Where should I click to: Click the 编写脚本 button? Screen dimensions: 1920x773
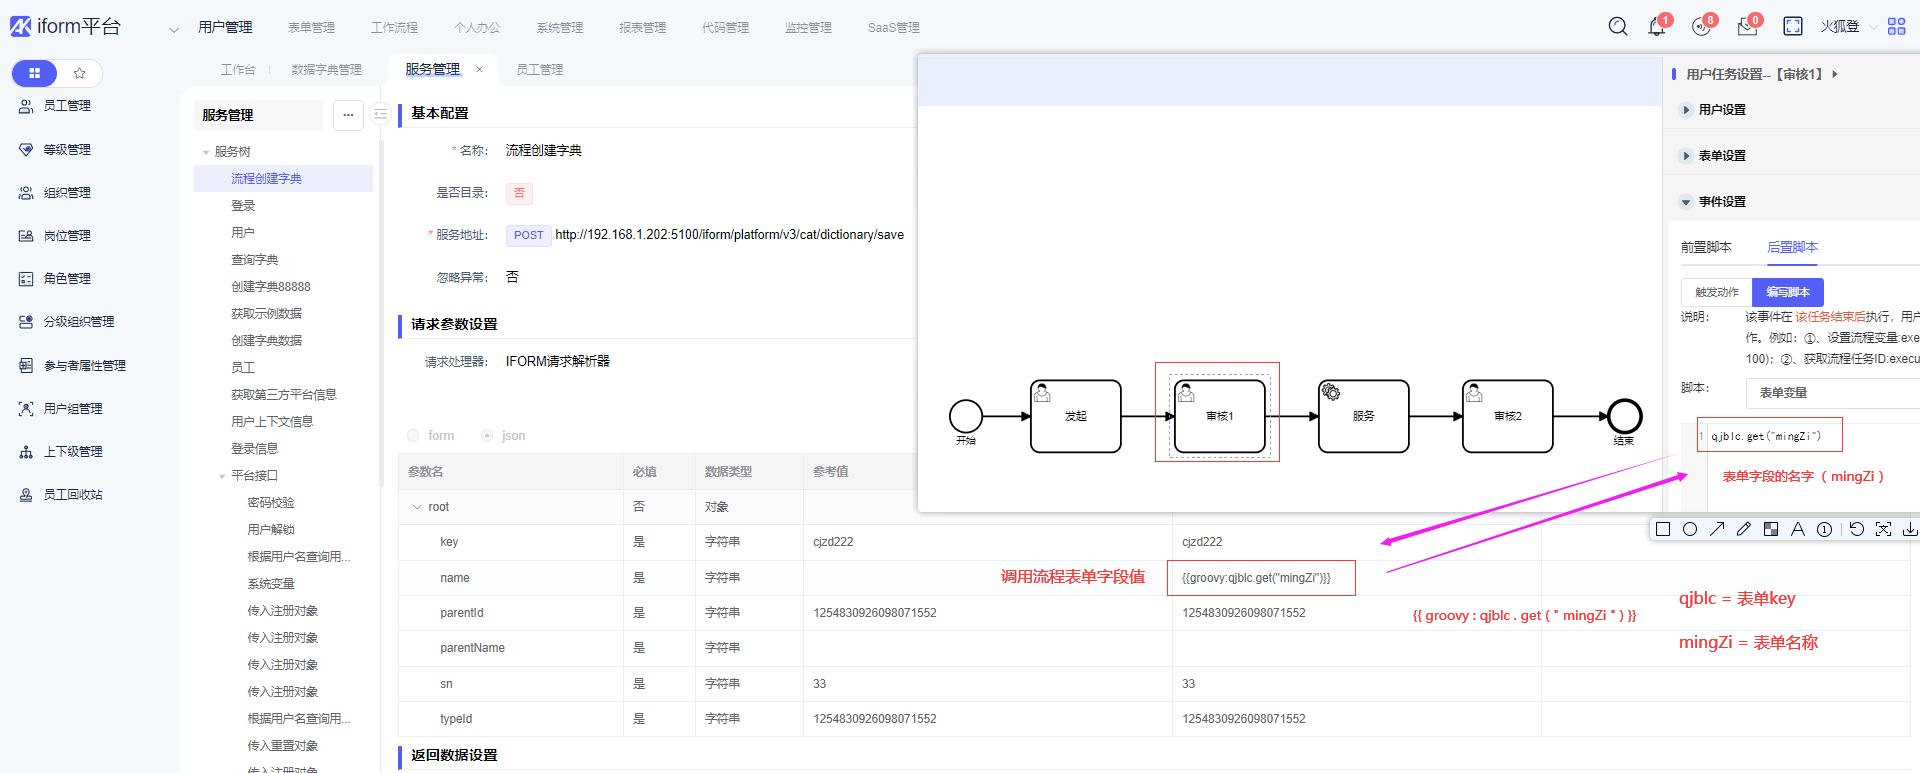point(1787,292)
